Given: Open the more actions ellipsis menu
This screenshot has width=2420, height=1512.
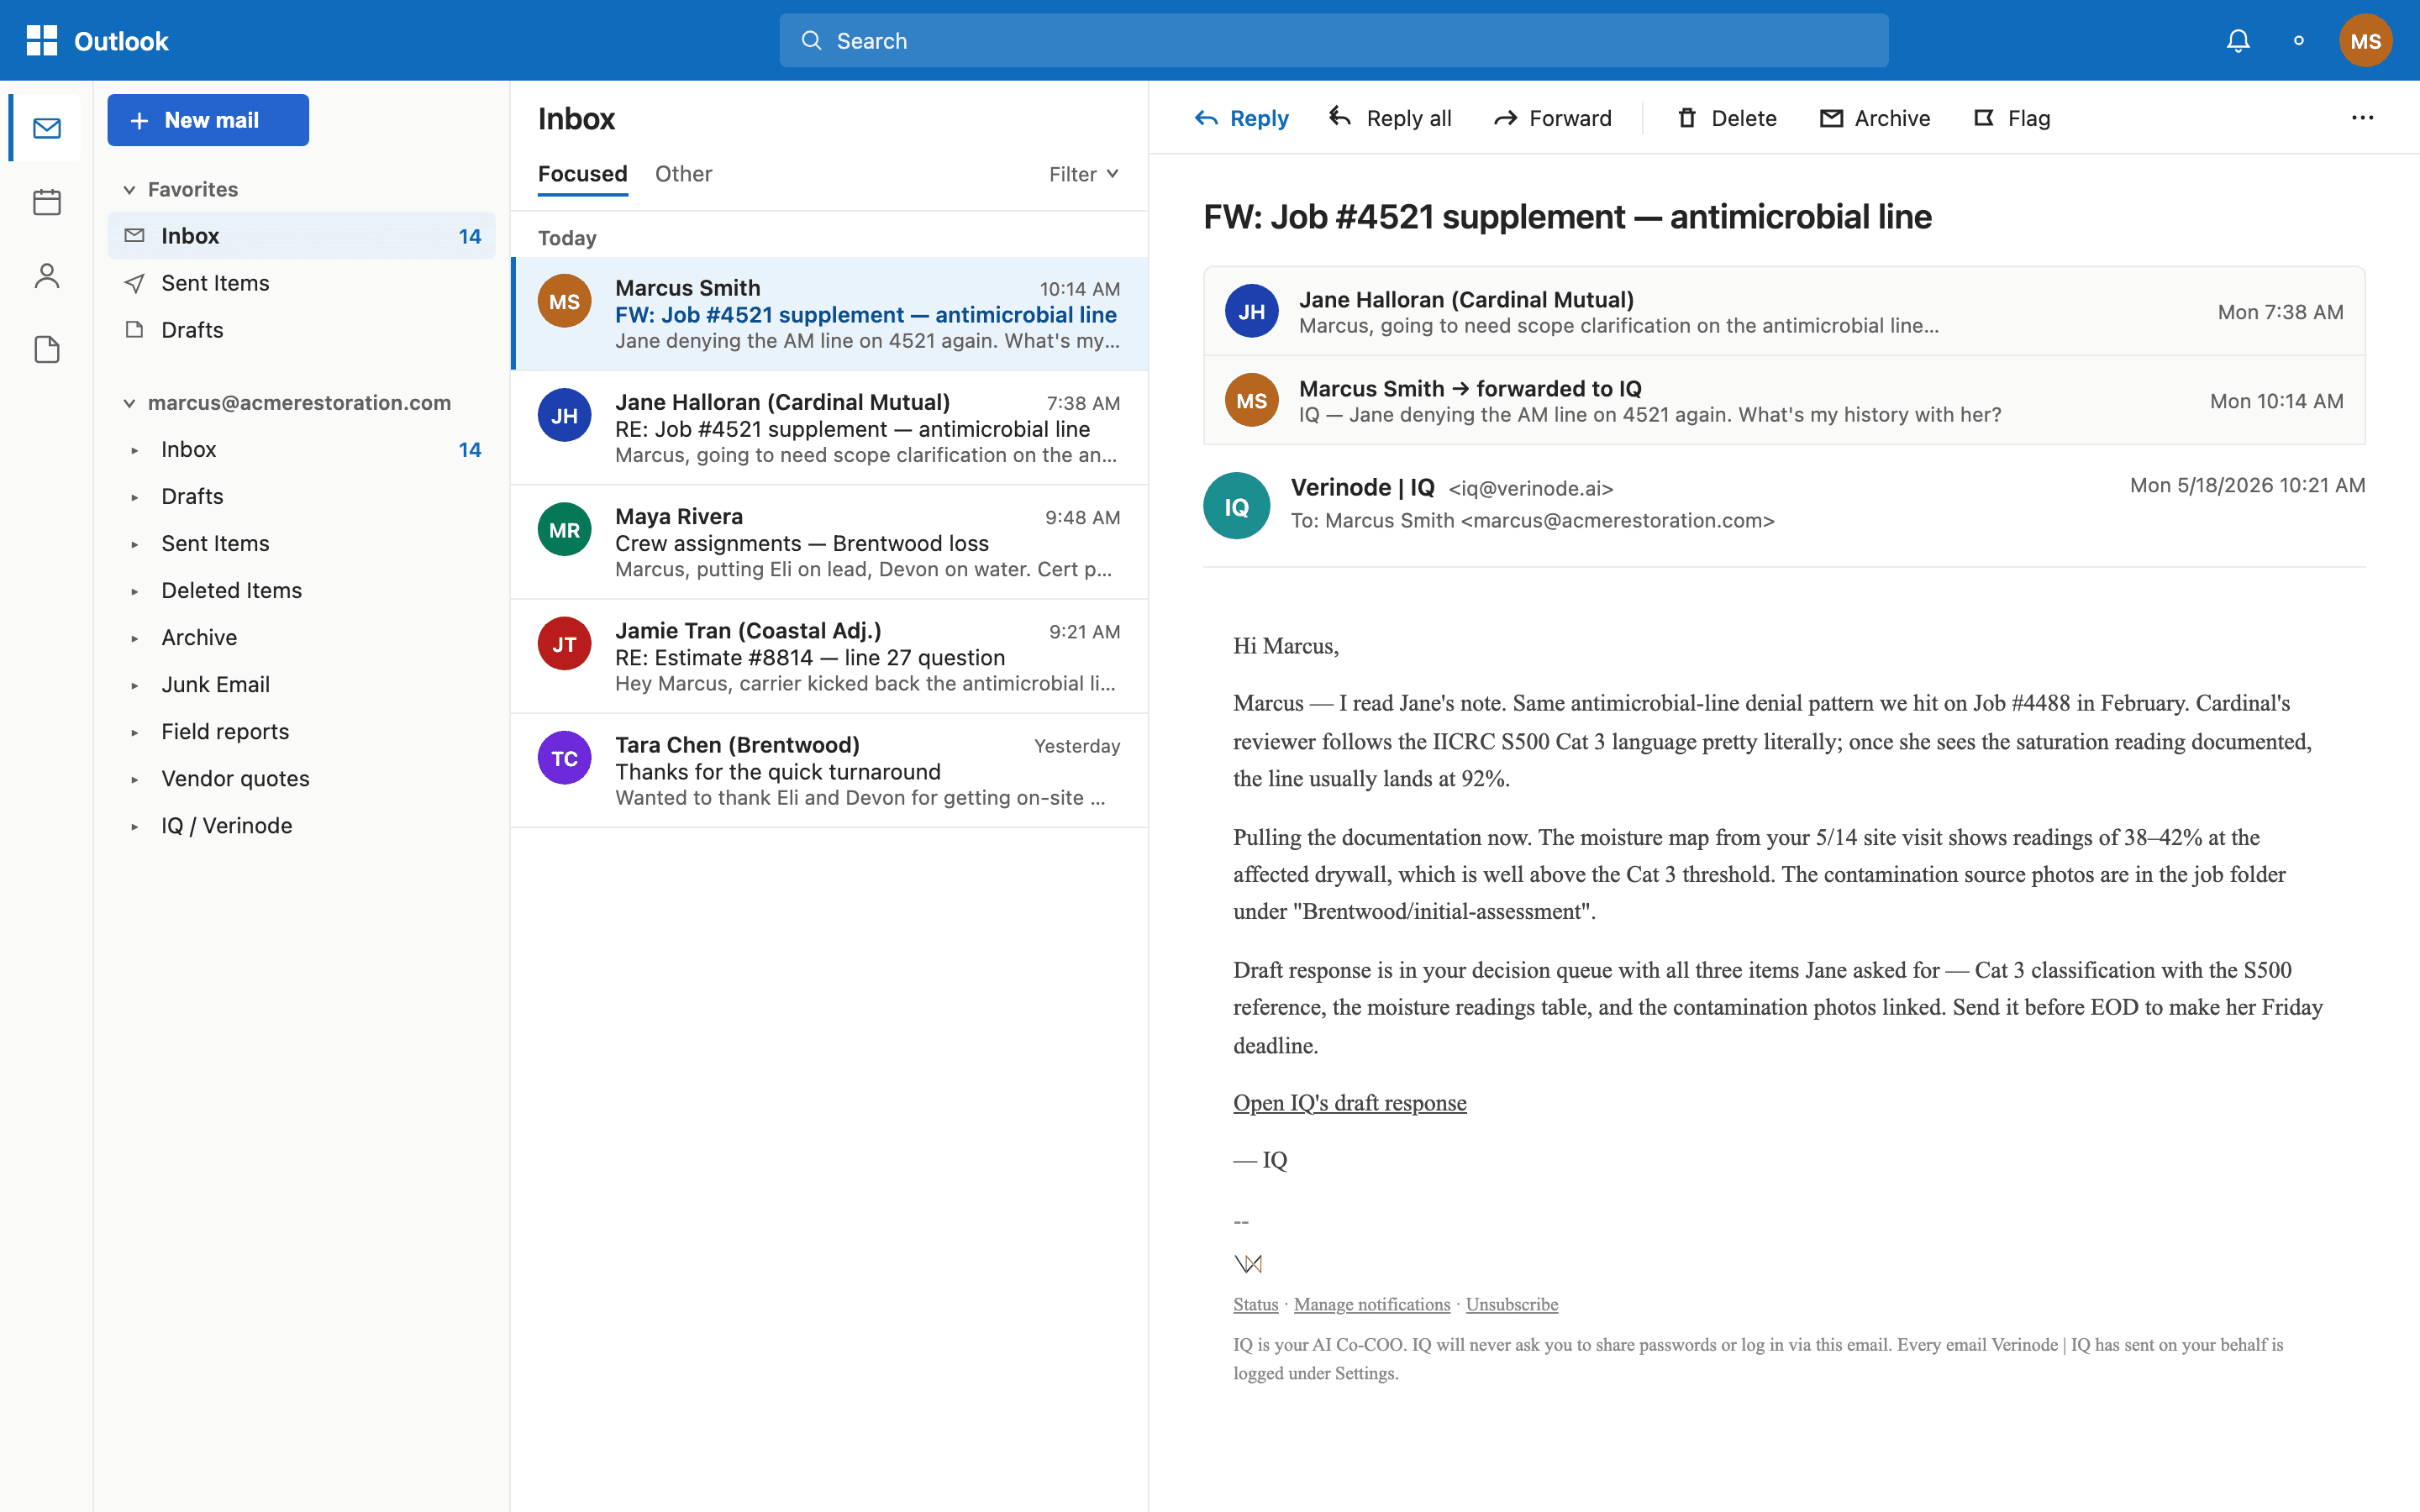Looking at the screenshot, I should point(2362,118).
